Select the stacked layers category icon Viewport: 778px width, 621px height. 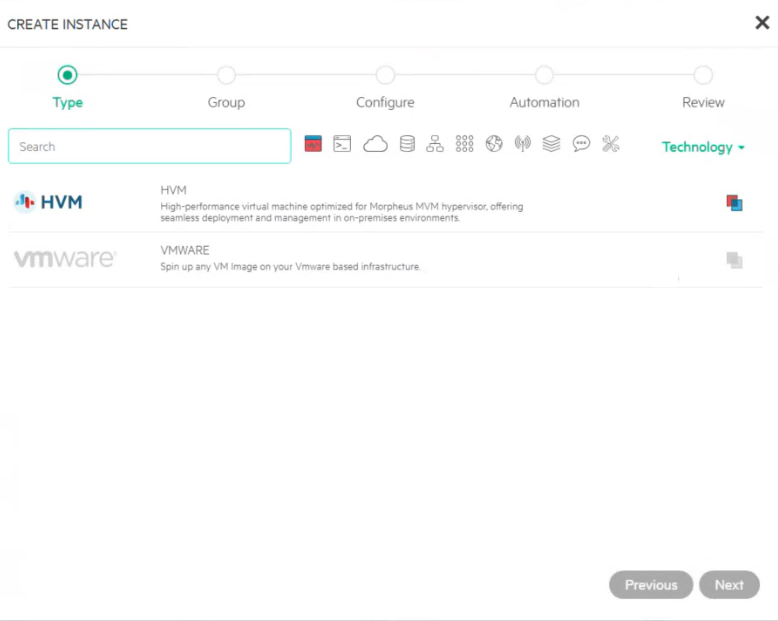(551, 144)
